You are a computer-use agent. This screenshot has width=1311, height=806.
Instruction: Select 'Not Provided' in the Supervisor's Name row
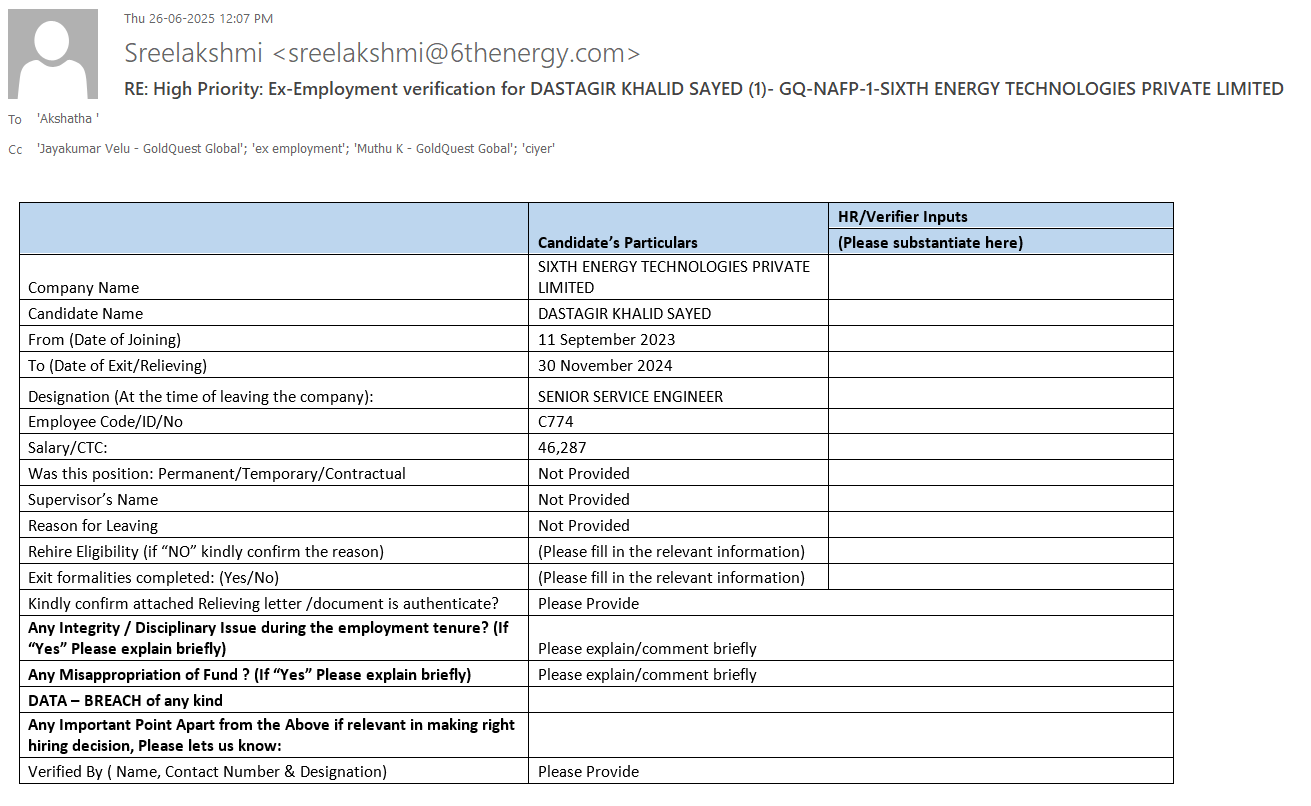(584, 500)
